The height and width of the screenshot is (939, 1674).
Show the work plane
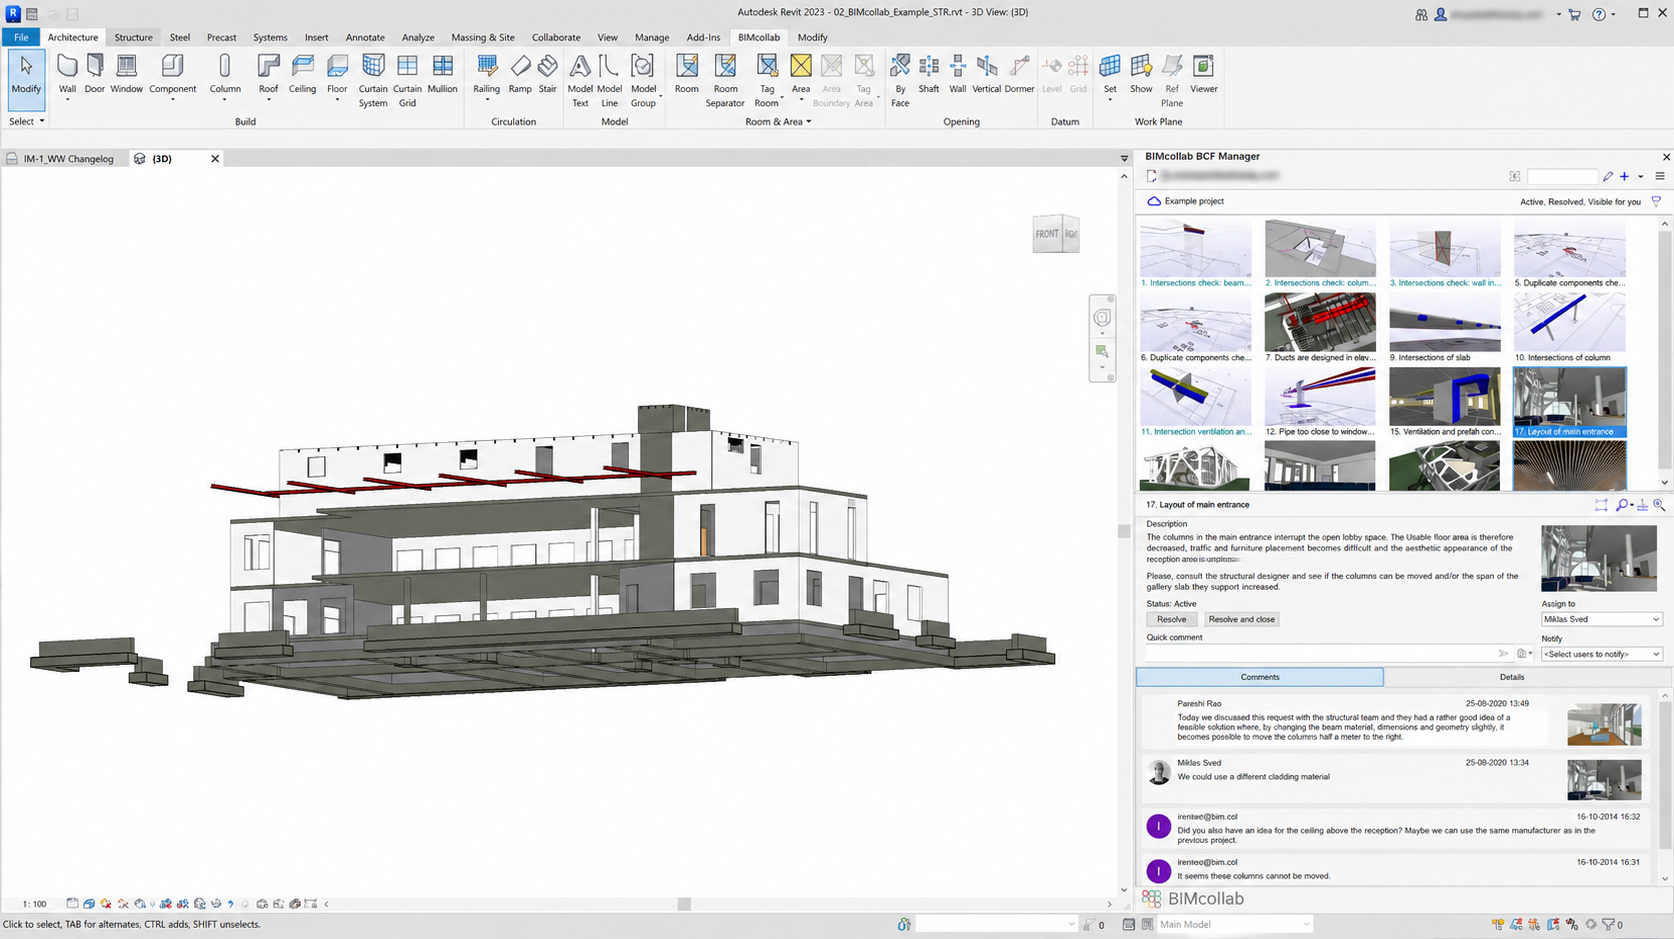pos(1141,74)
